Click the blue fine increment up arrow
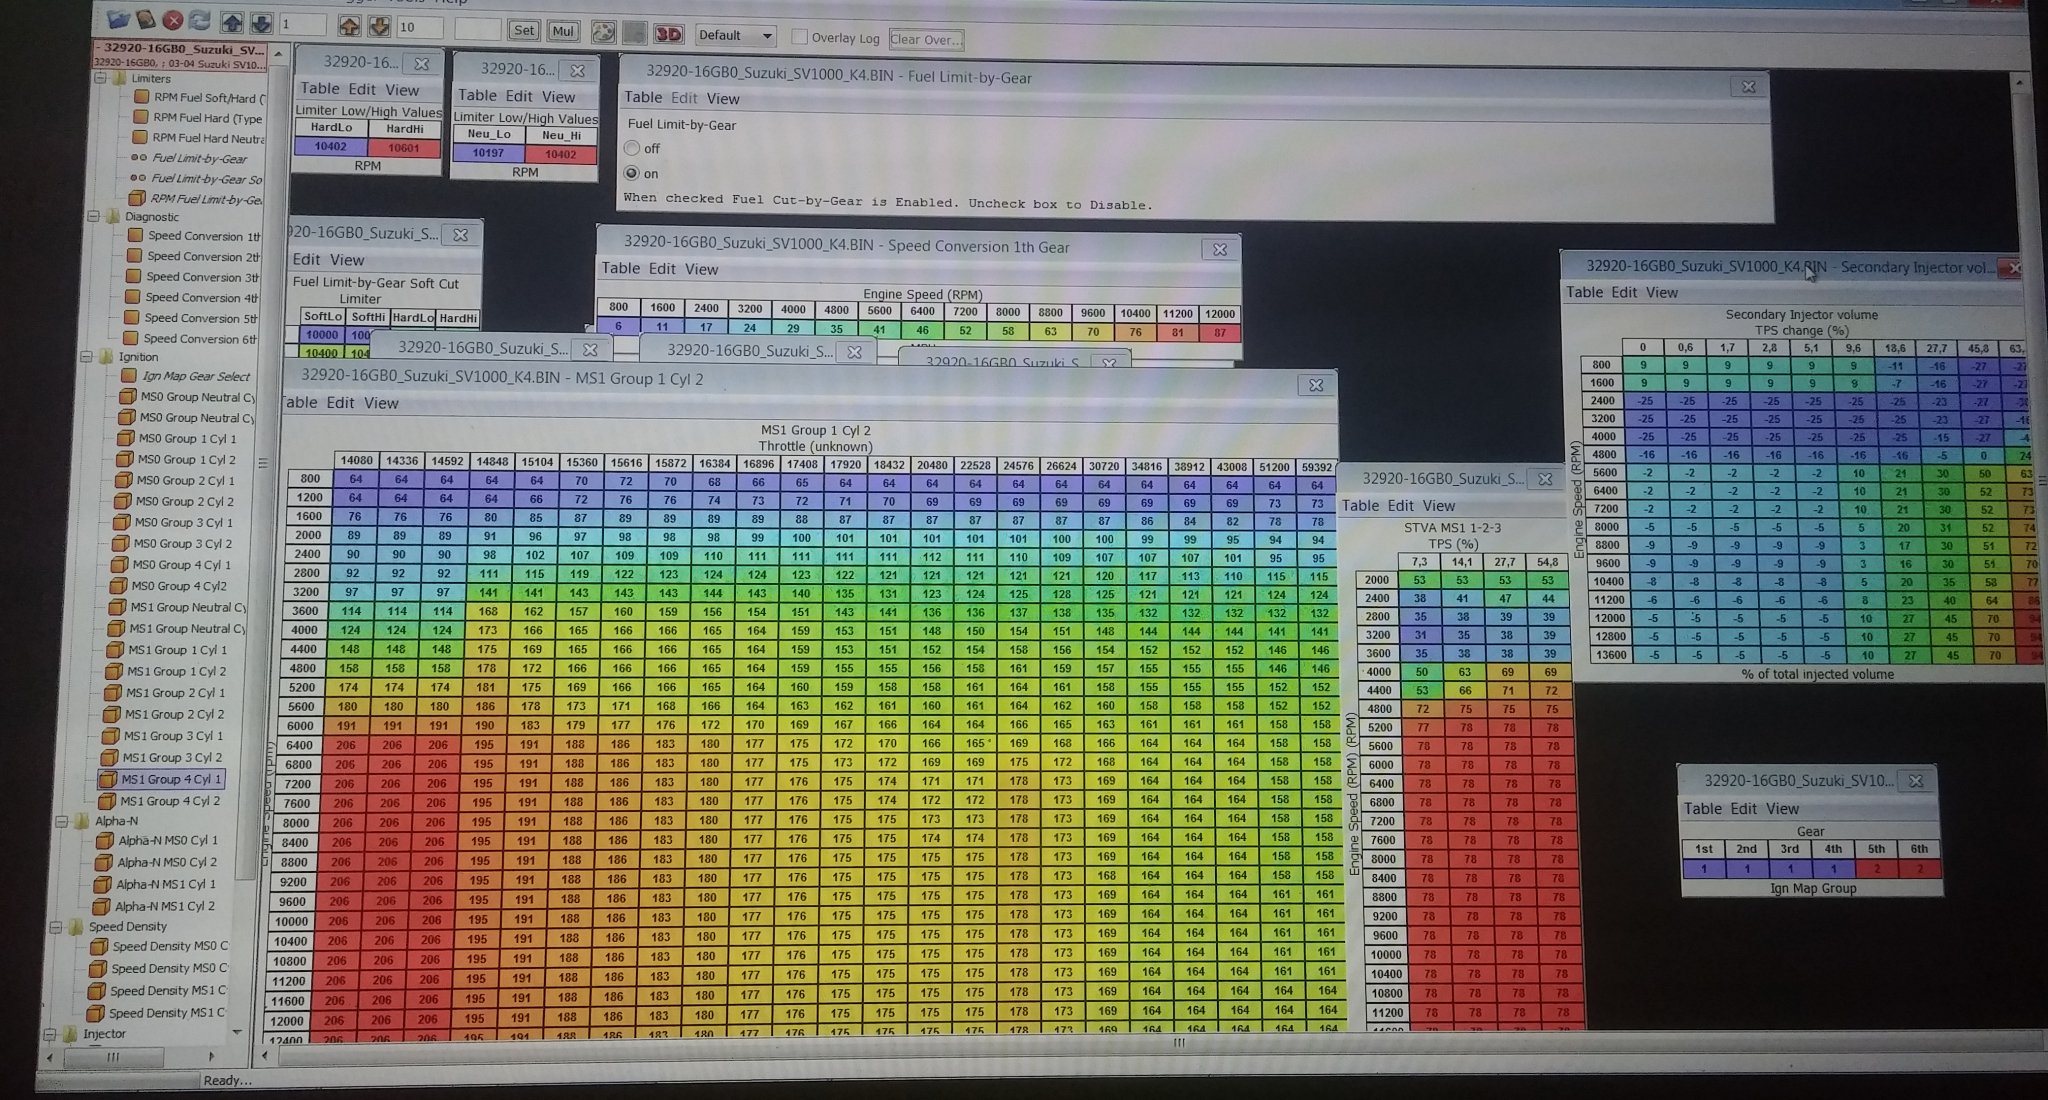Screen dimensions: 2048x1100 click(232, 22)
